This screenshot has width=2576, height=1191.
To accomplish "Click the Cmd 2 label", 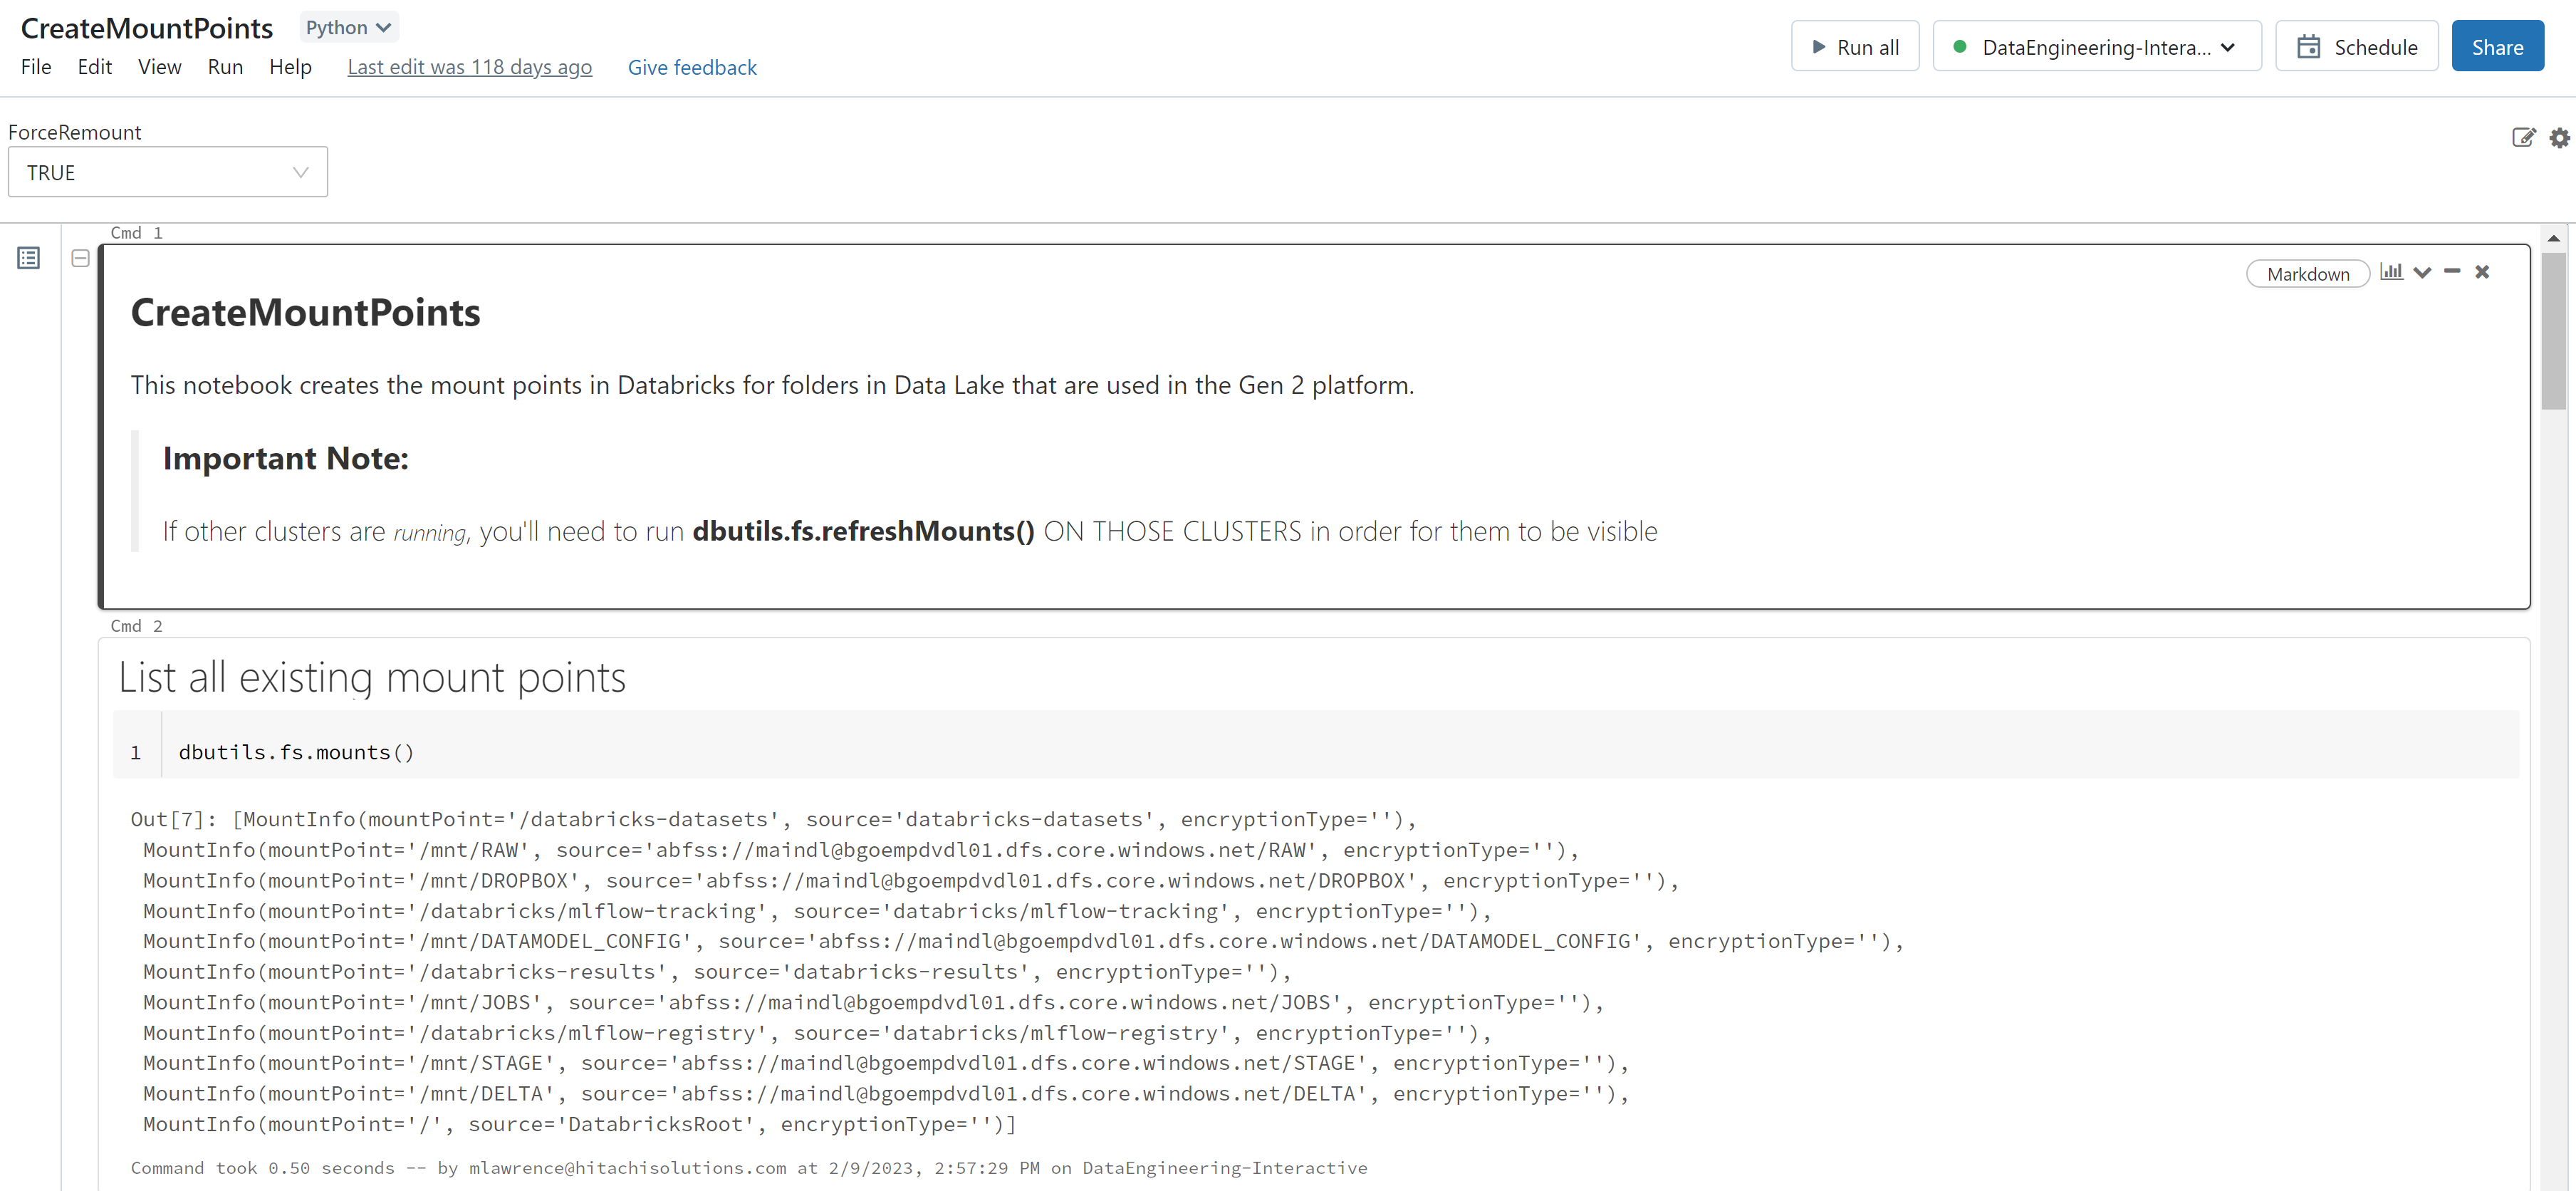I will pos(136,626).
